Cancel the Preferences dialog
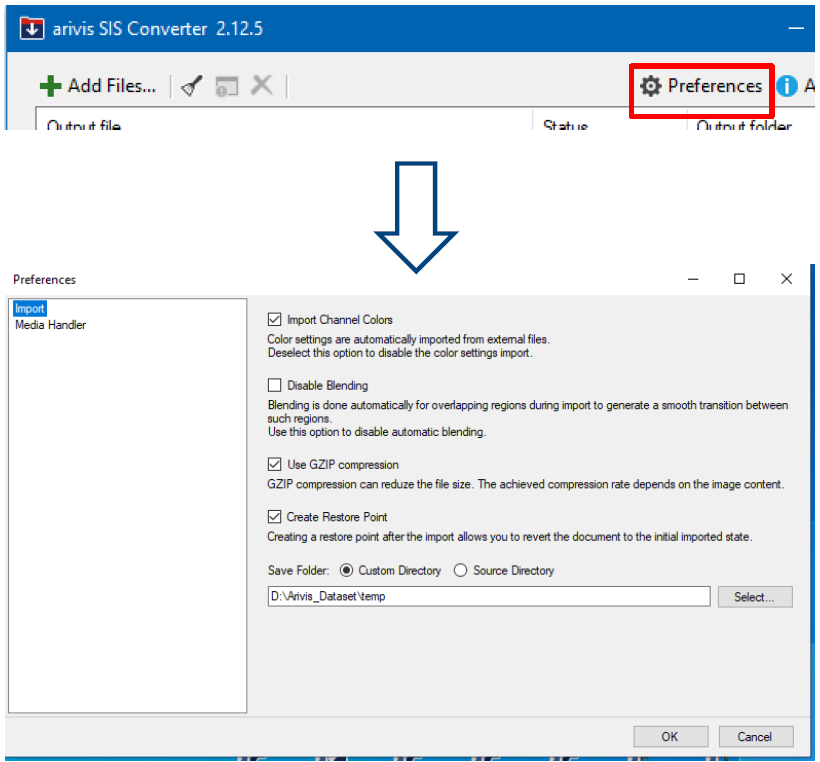 755,736
